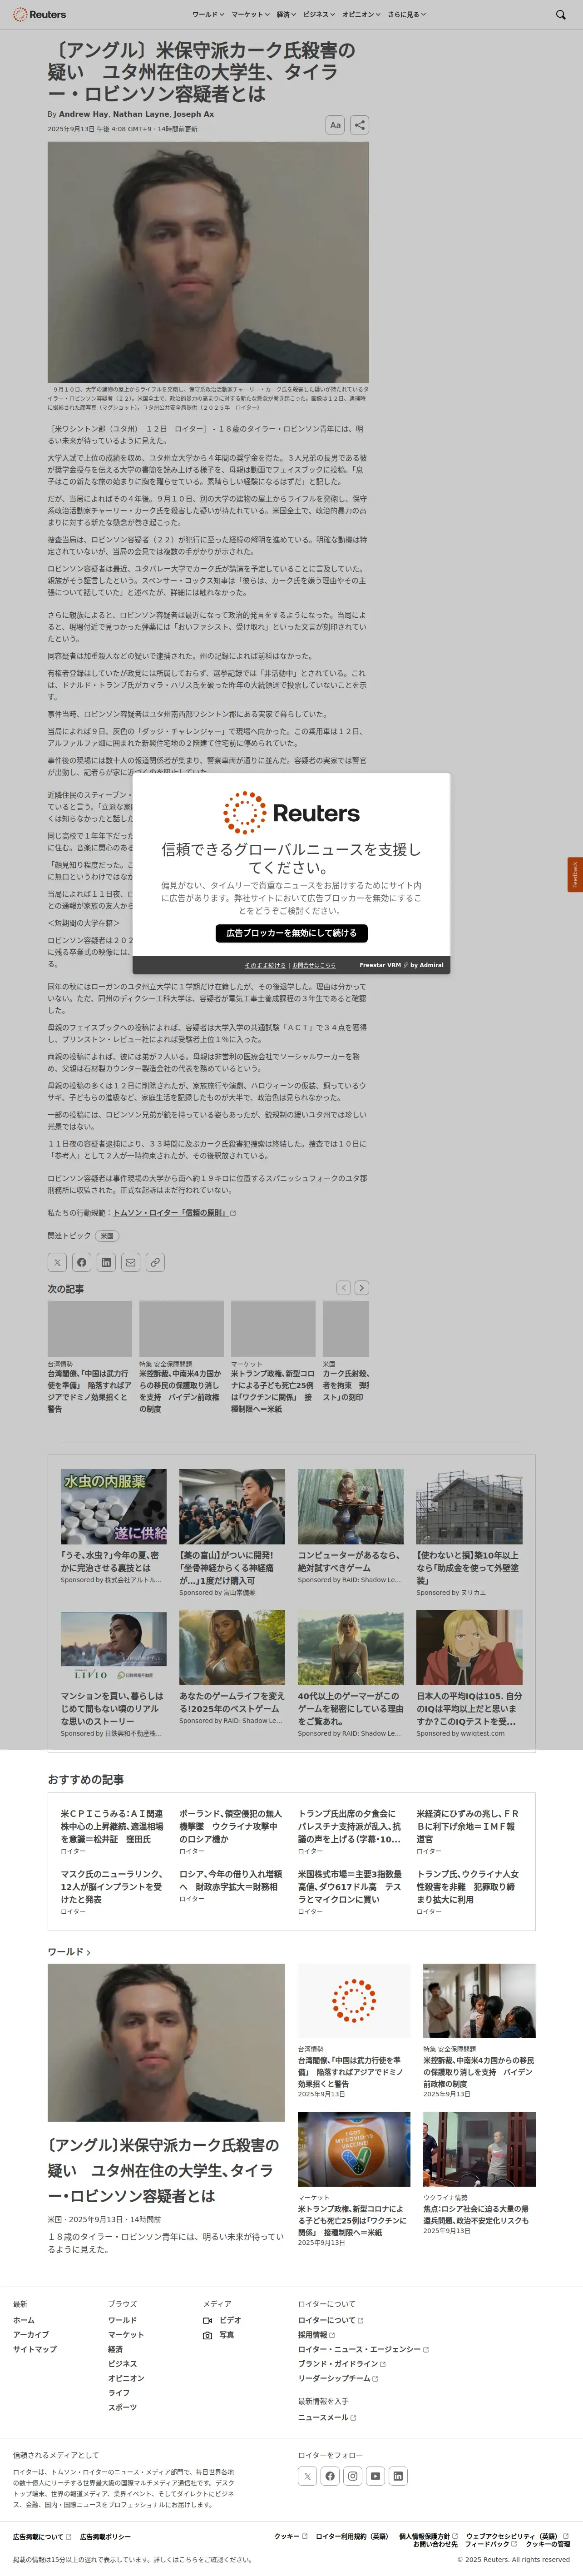
Task: Open the 台湾閣僚 story in 次の記事
Action: point(90,1391)
